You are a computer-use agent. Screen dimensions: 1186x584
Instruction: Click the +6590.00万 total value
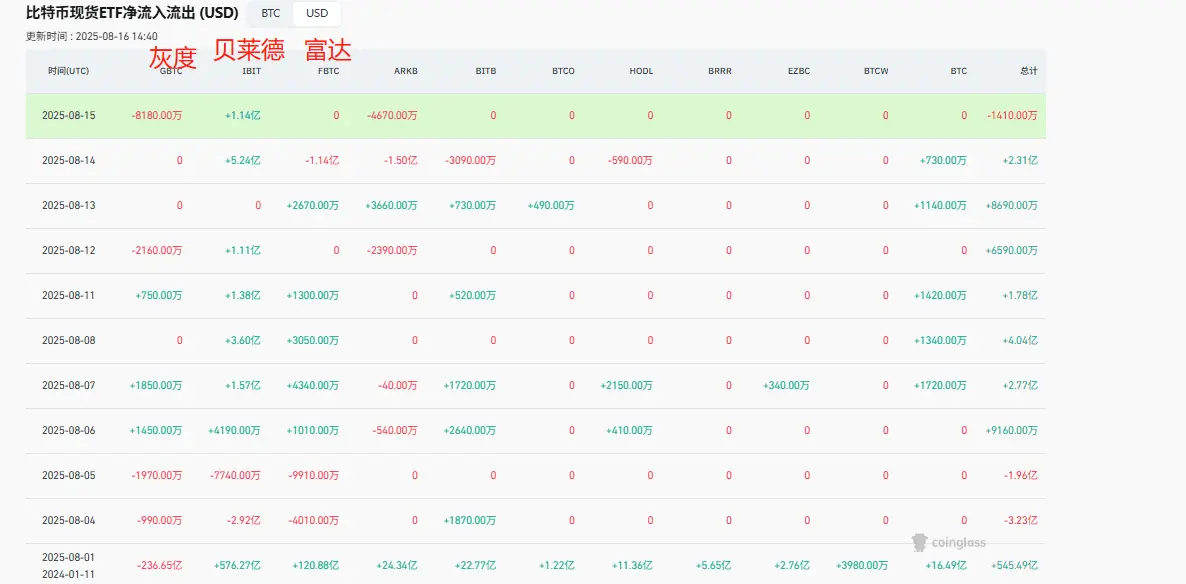(1012, 250)
